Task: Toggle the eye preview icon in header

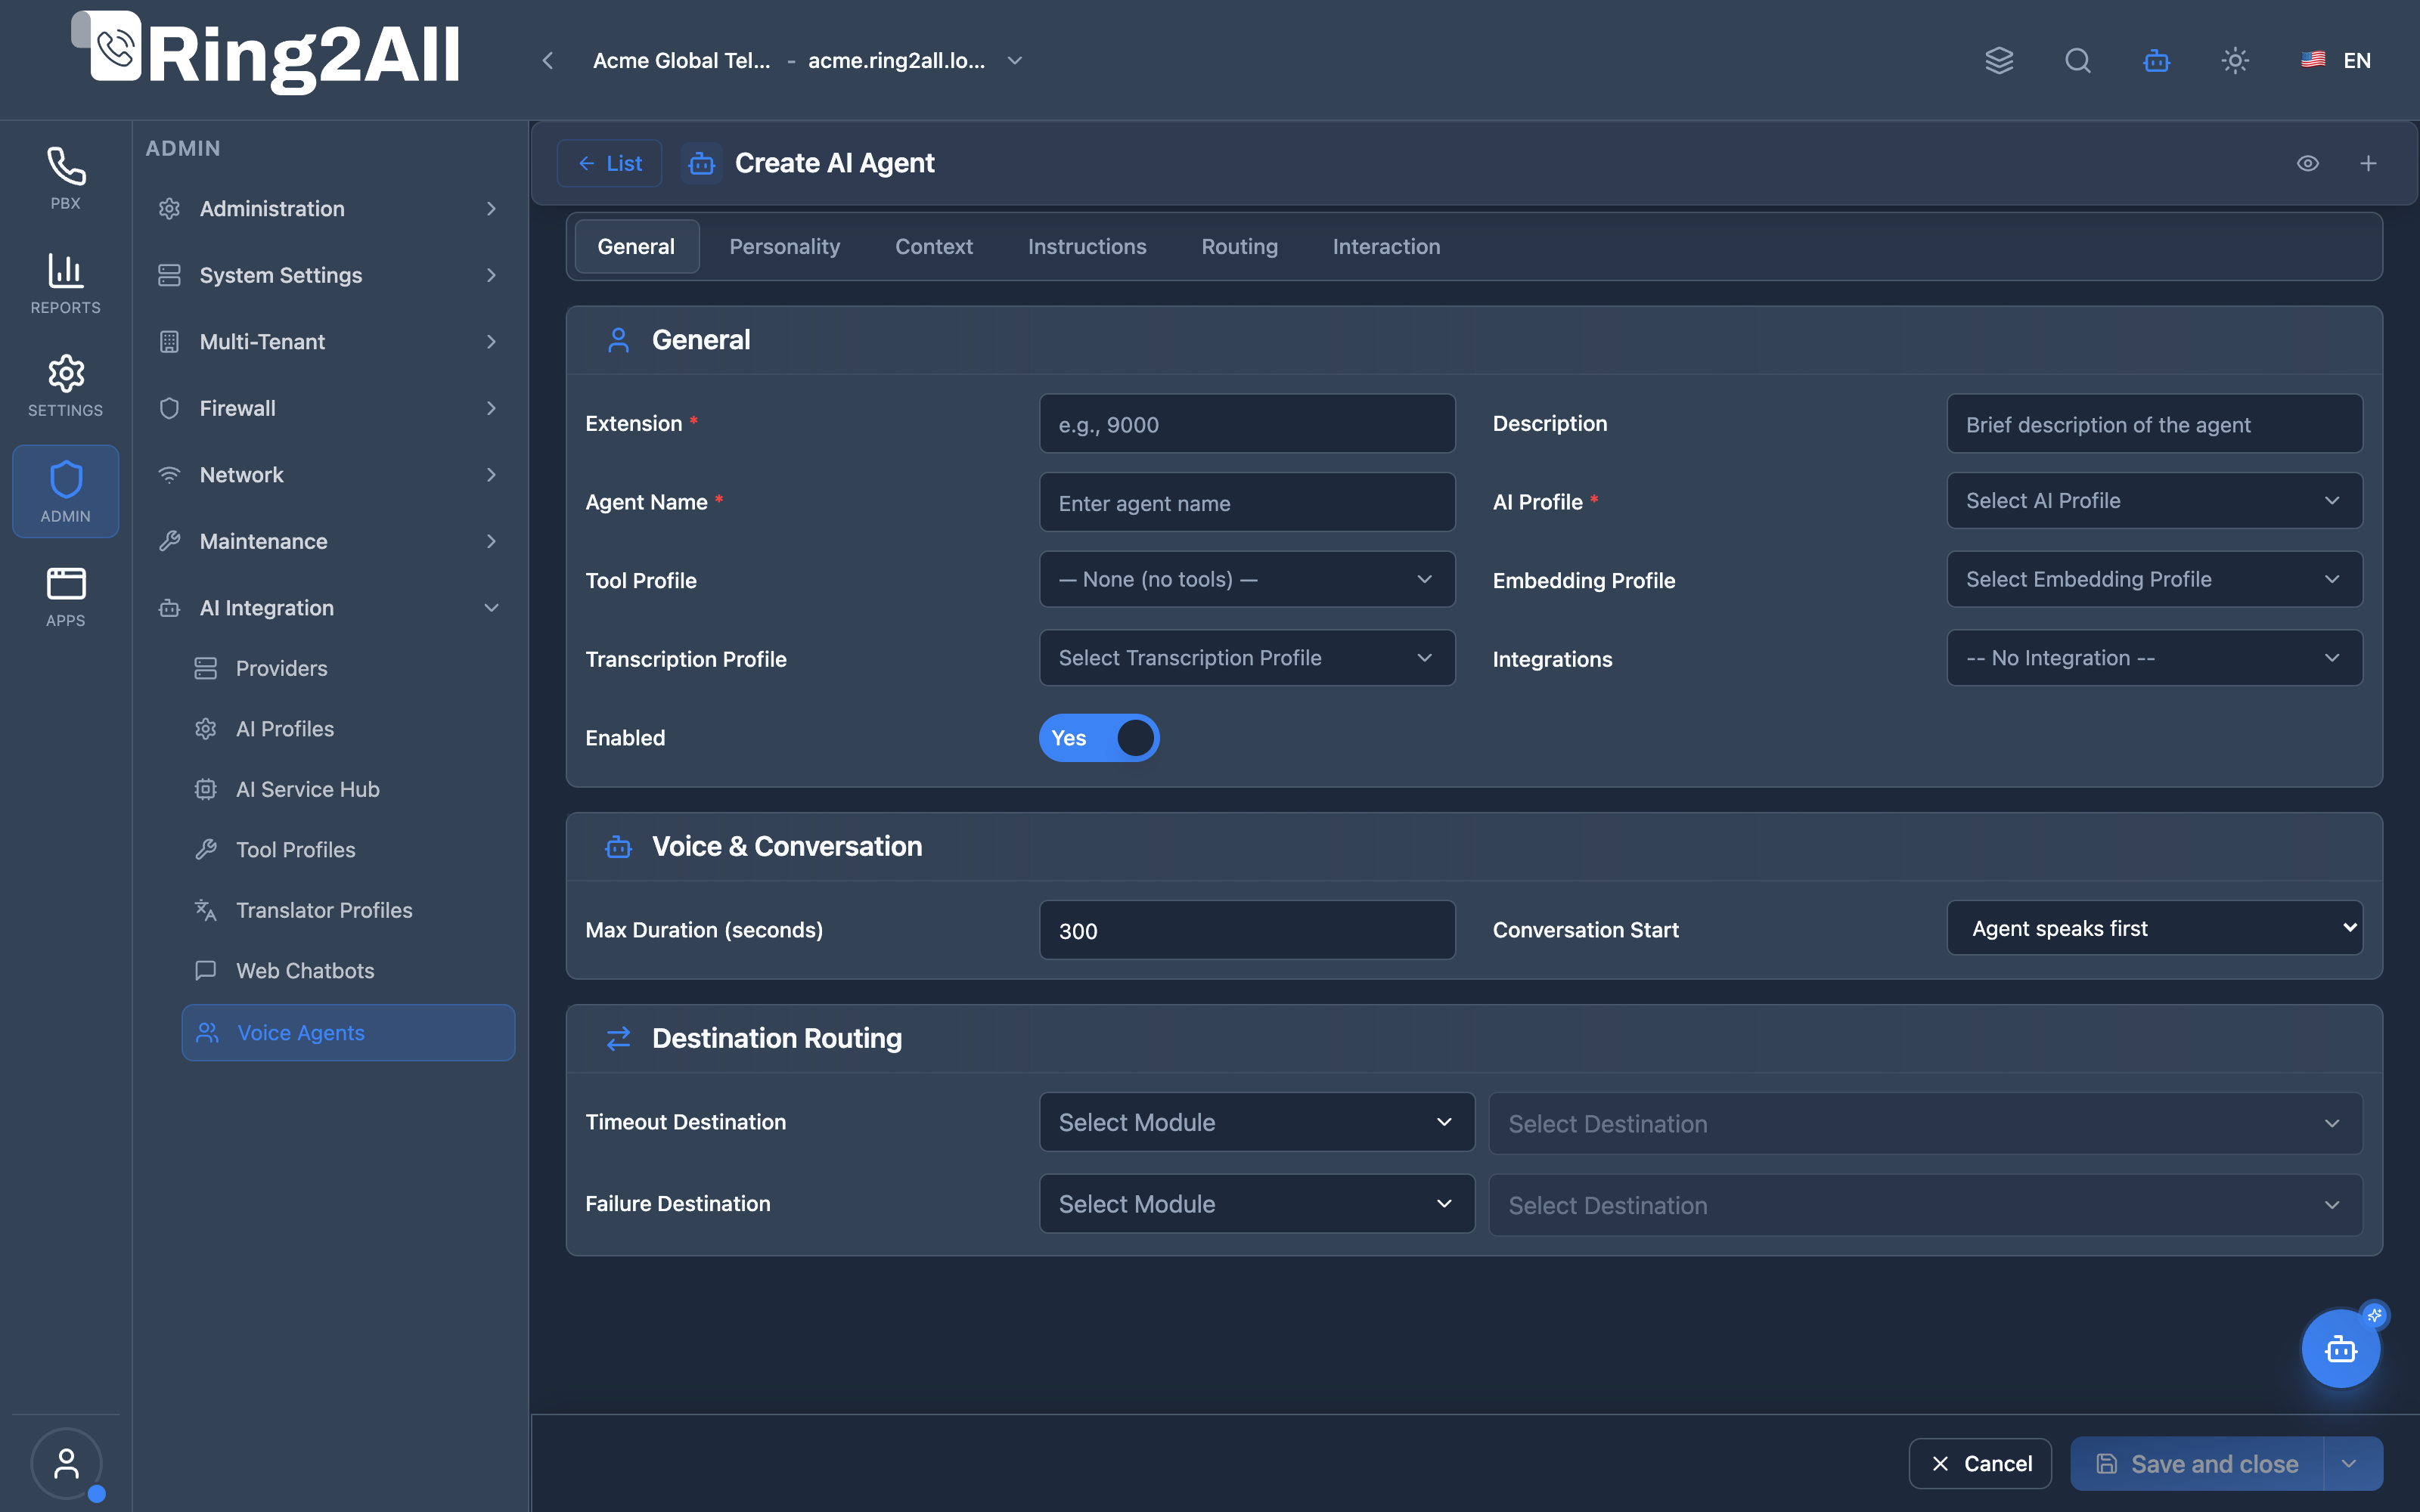Action: (2307, 163)
